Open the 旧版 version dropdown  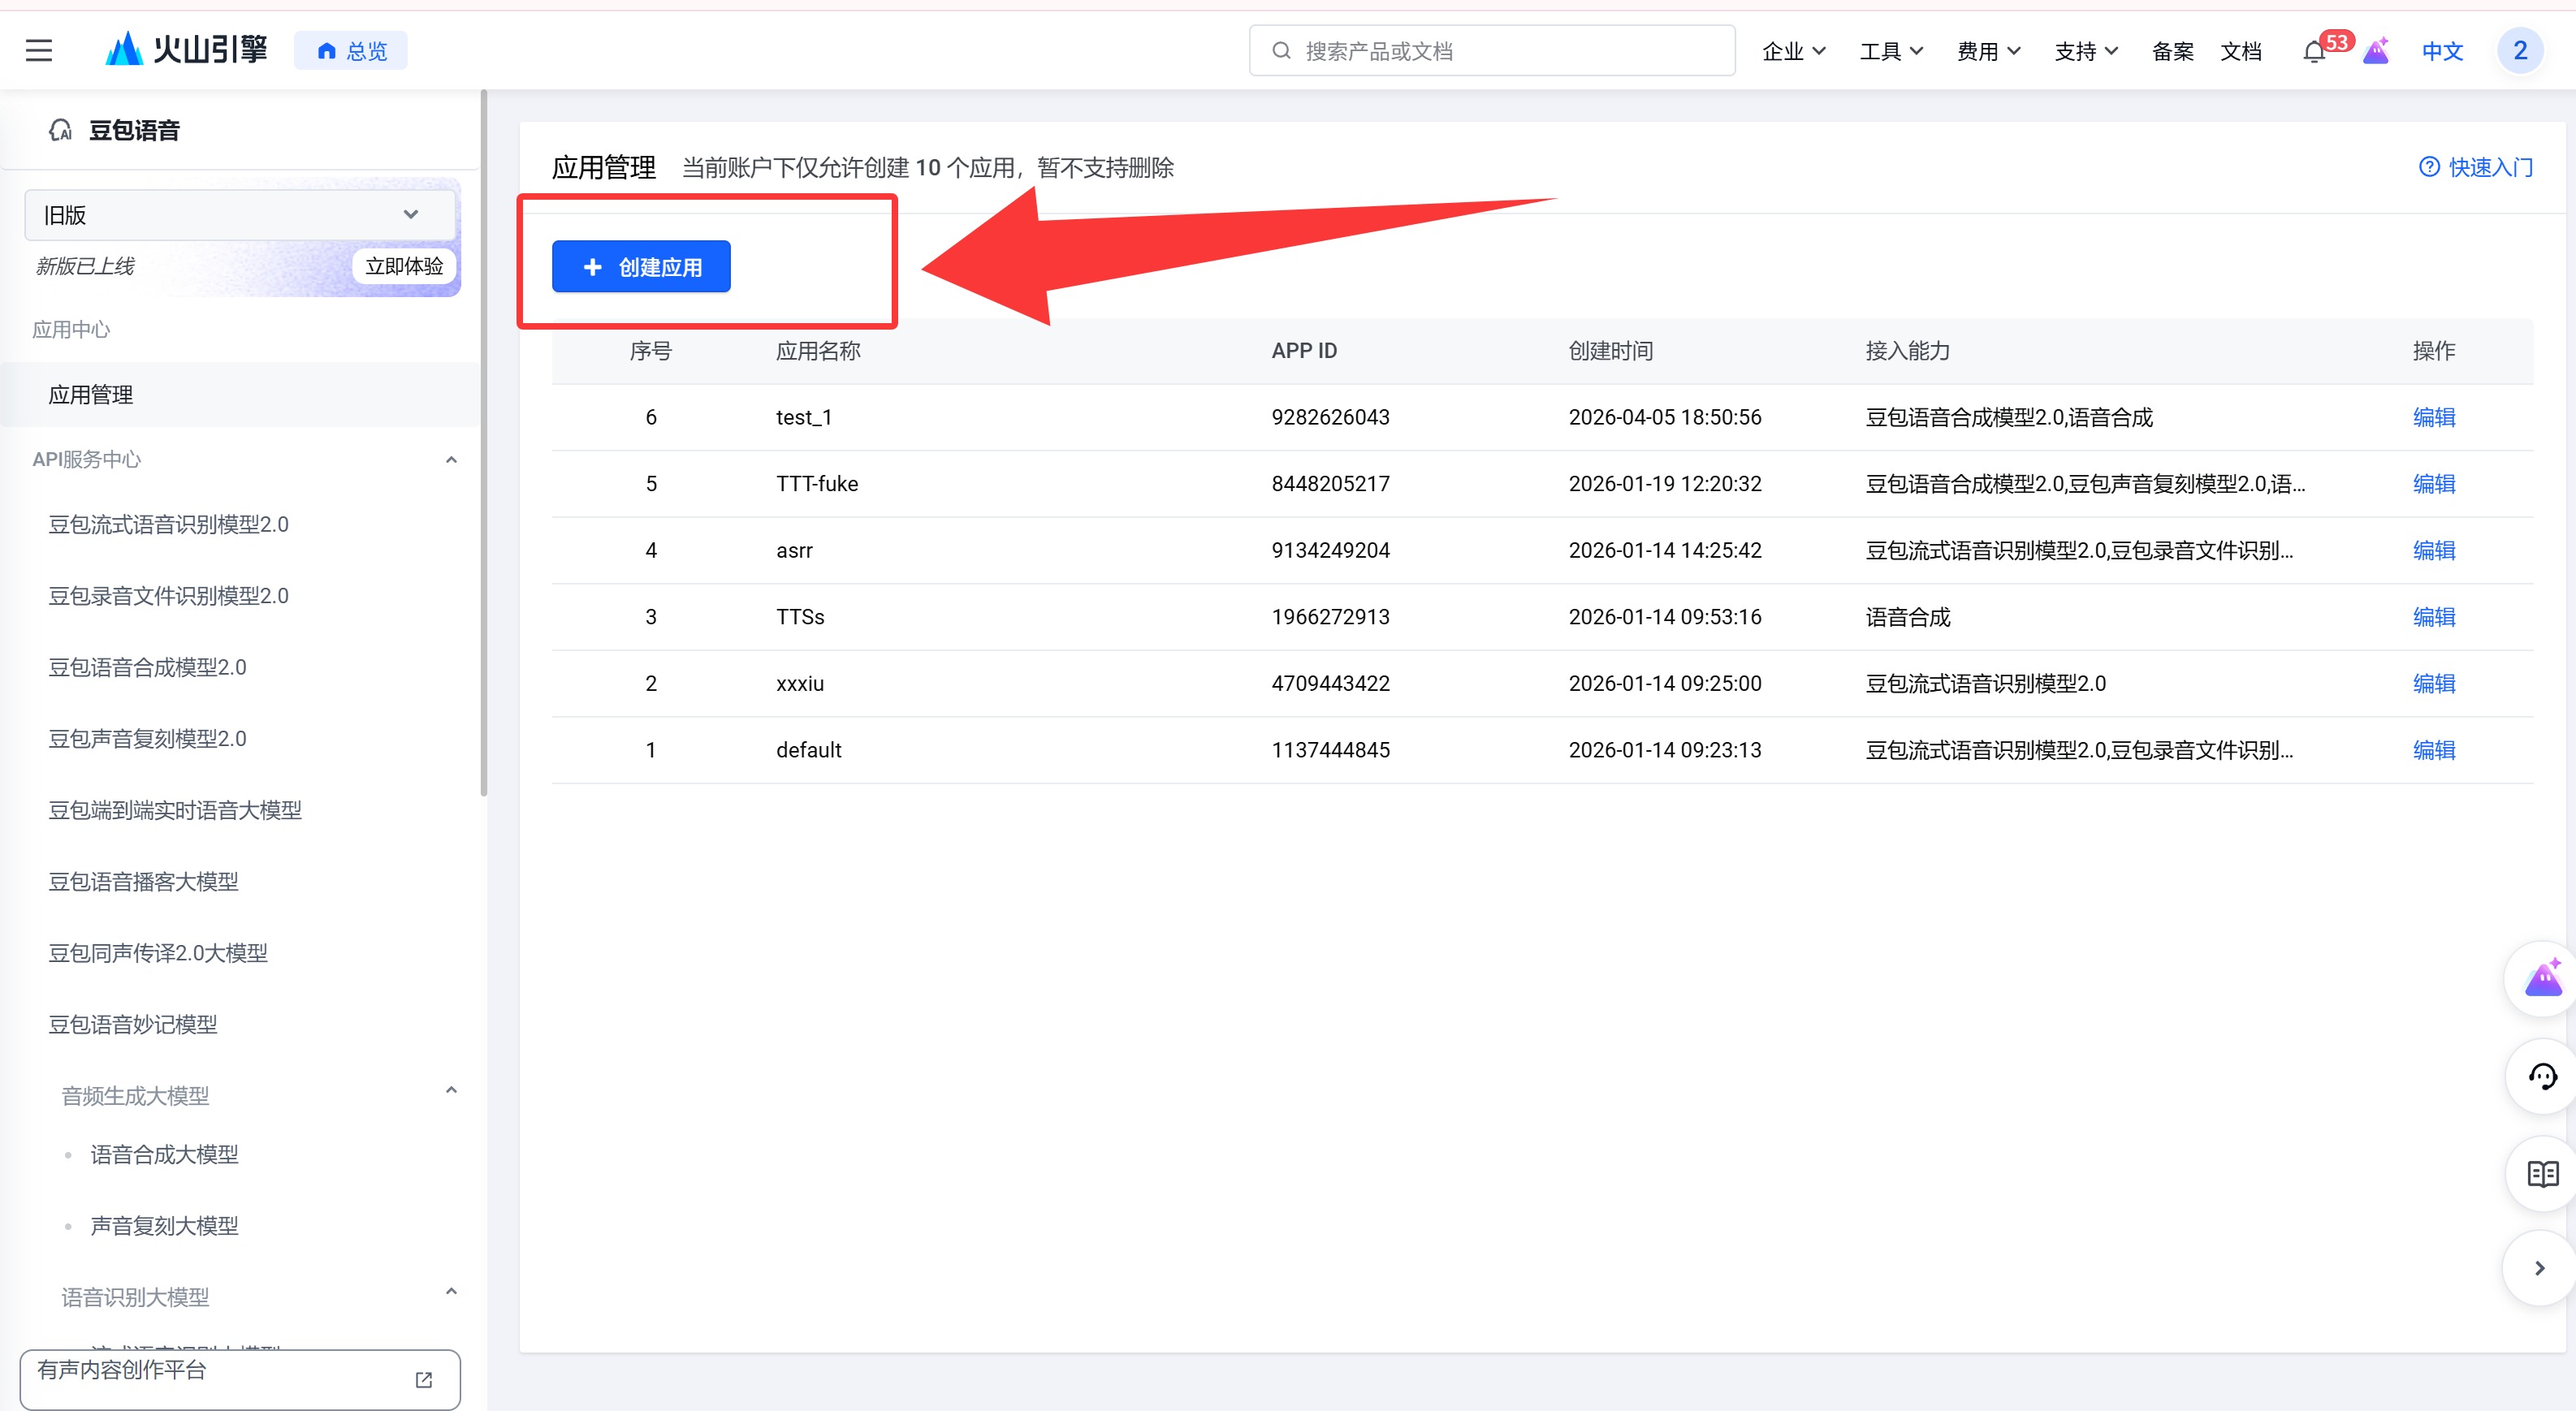(239, 215)
